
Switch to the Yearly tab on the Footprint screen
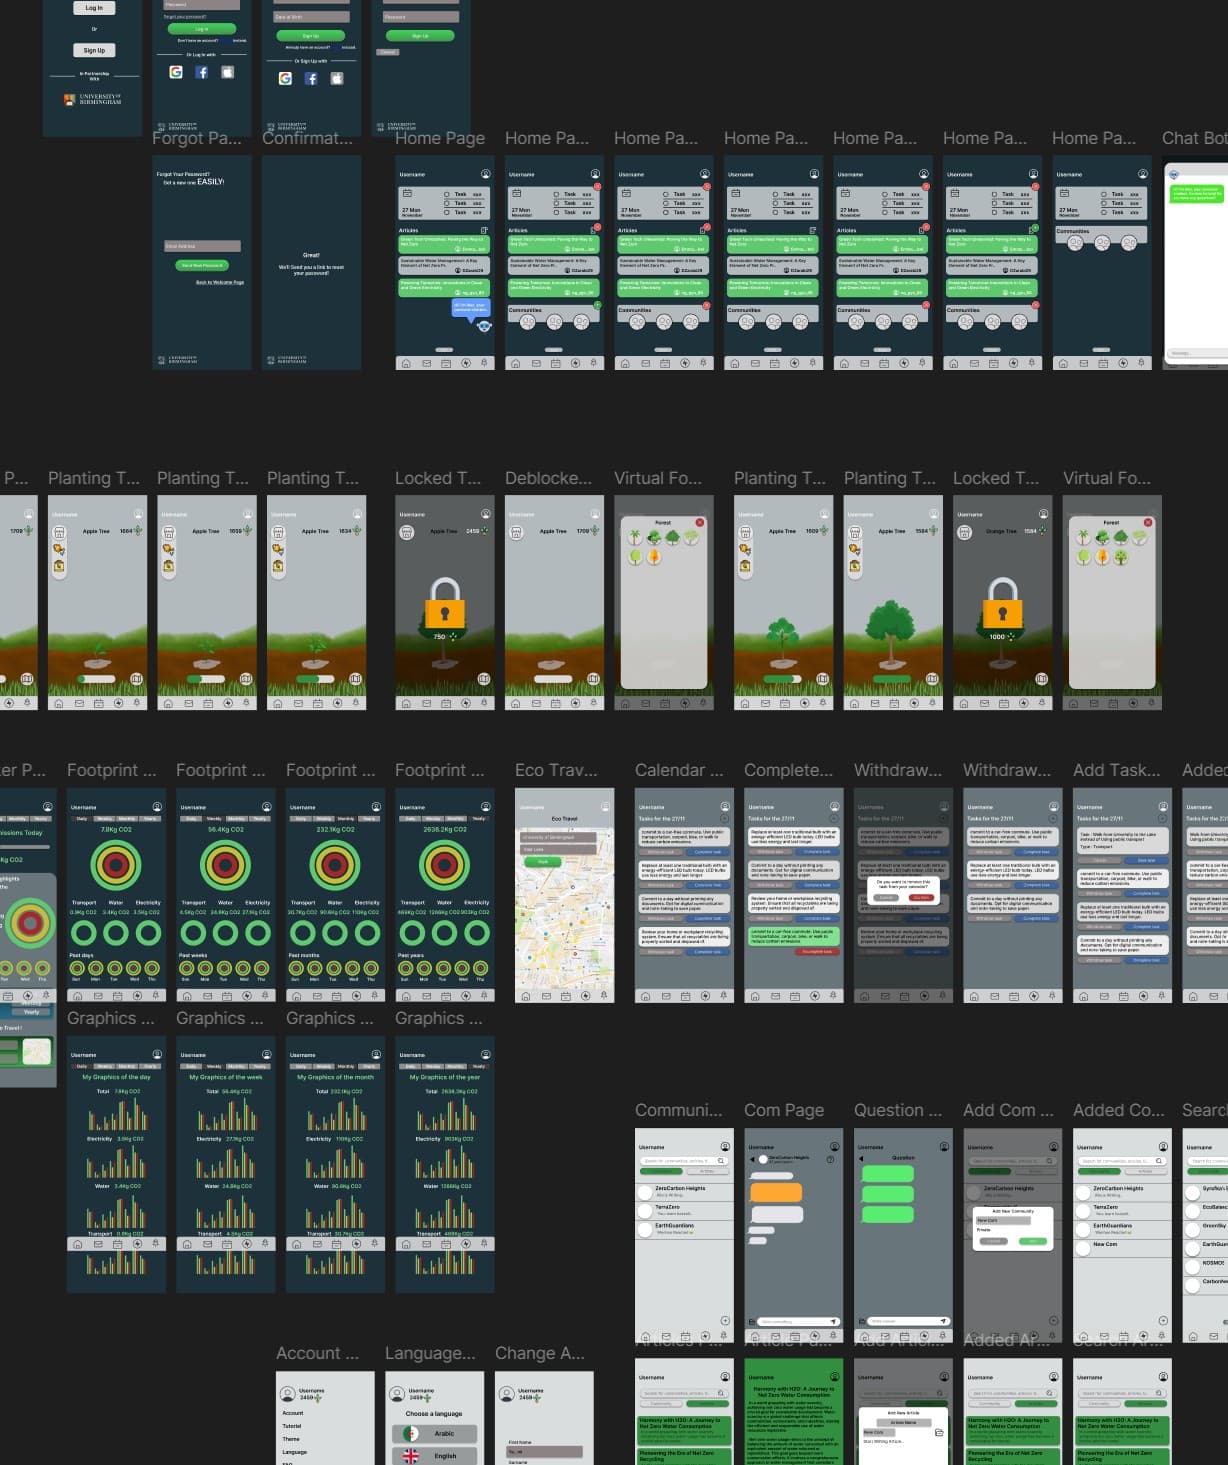[152, 818]
